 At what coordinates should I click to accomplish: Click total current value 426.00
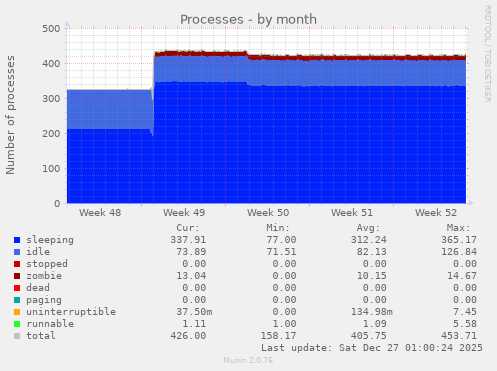pos(188,336)
